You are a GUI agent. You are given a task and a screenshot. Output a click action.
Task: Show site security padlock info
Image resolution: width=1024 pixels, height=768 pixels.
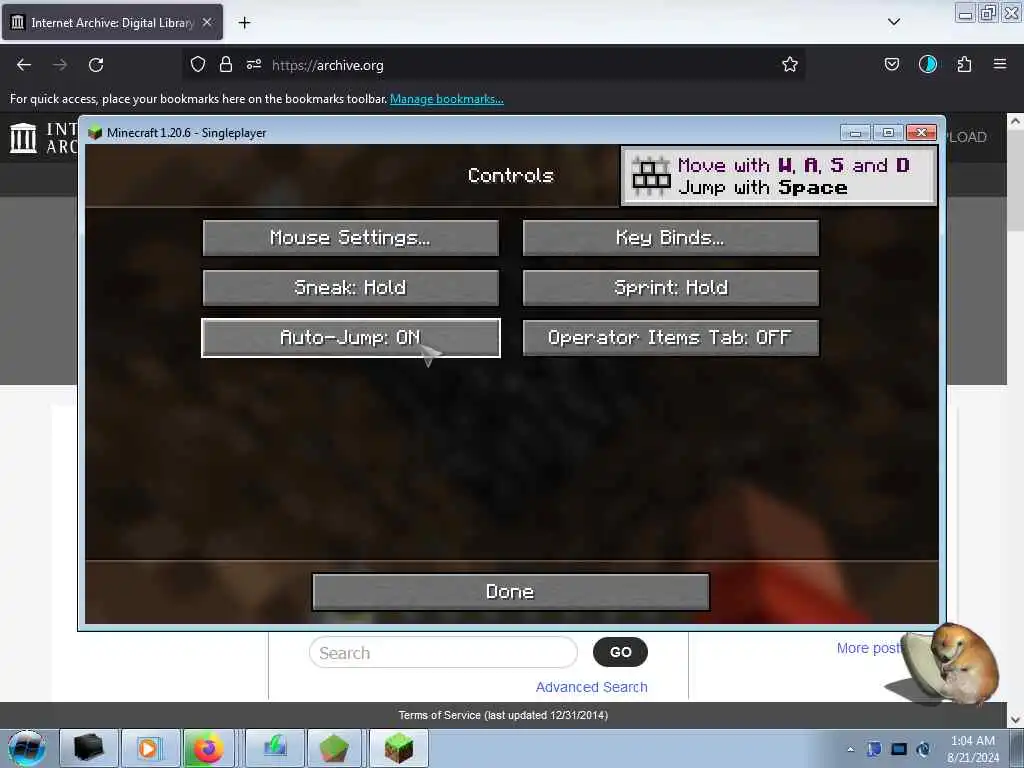point(226,64)
